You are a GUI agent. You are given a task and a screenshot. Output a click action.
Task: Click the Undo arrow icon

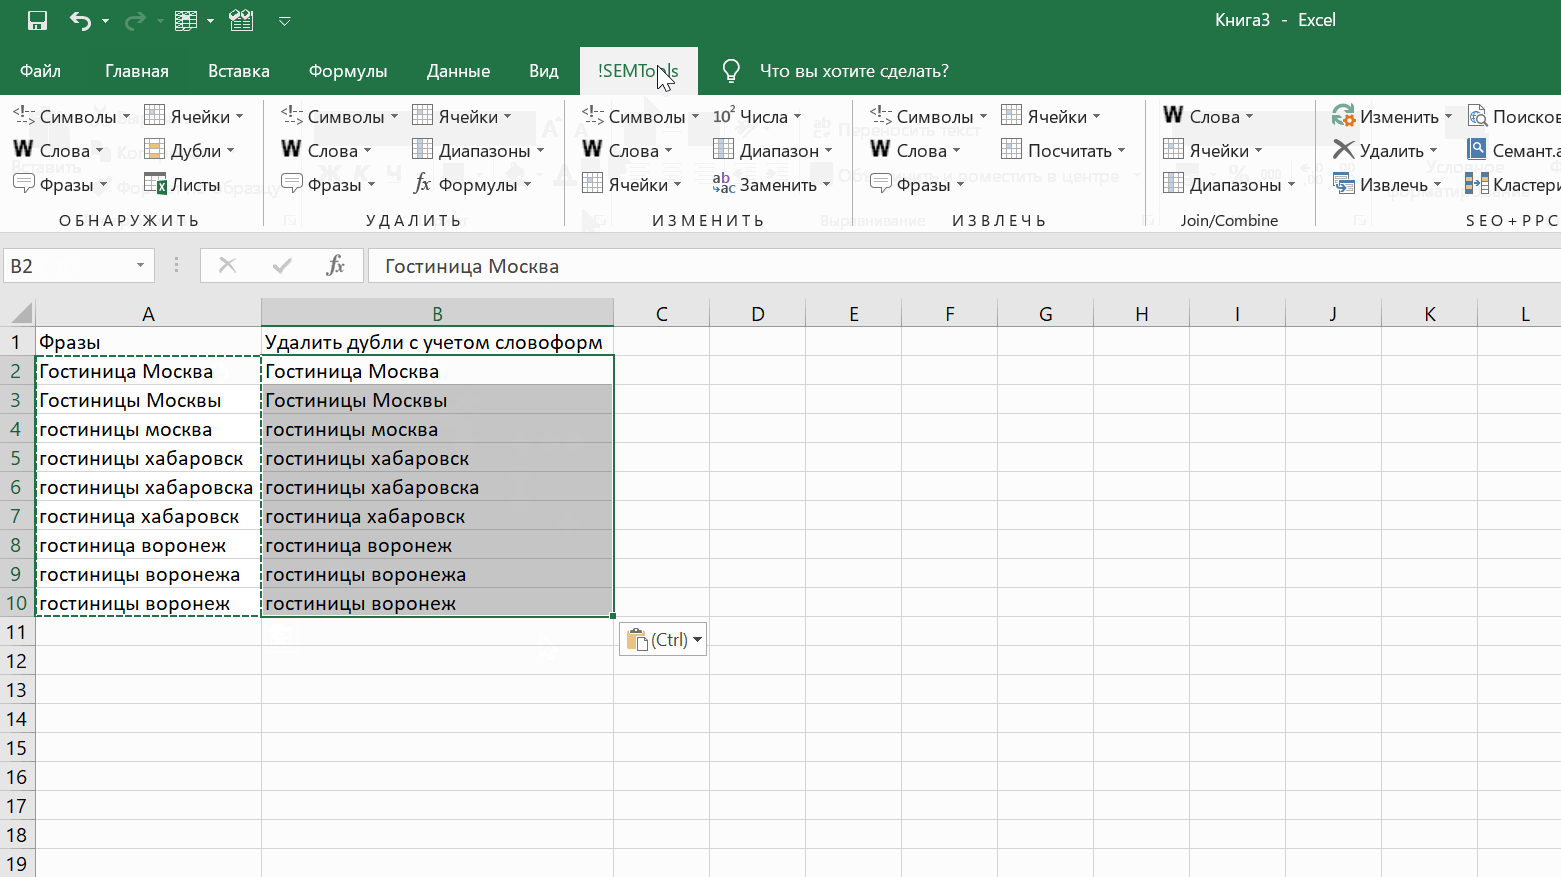[80, 20]
